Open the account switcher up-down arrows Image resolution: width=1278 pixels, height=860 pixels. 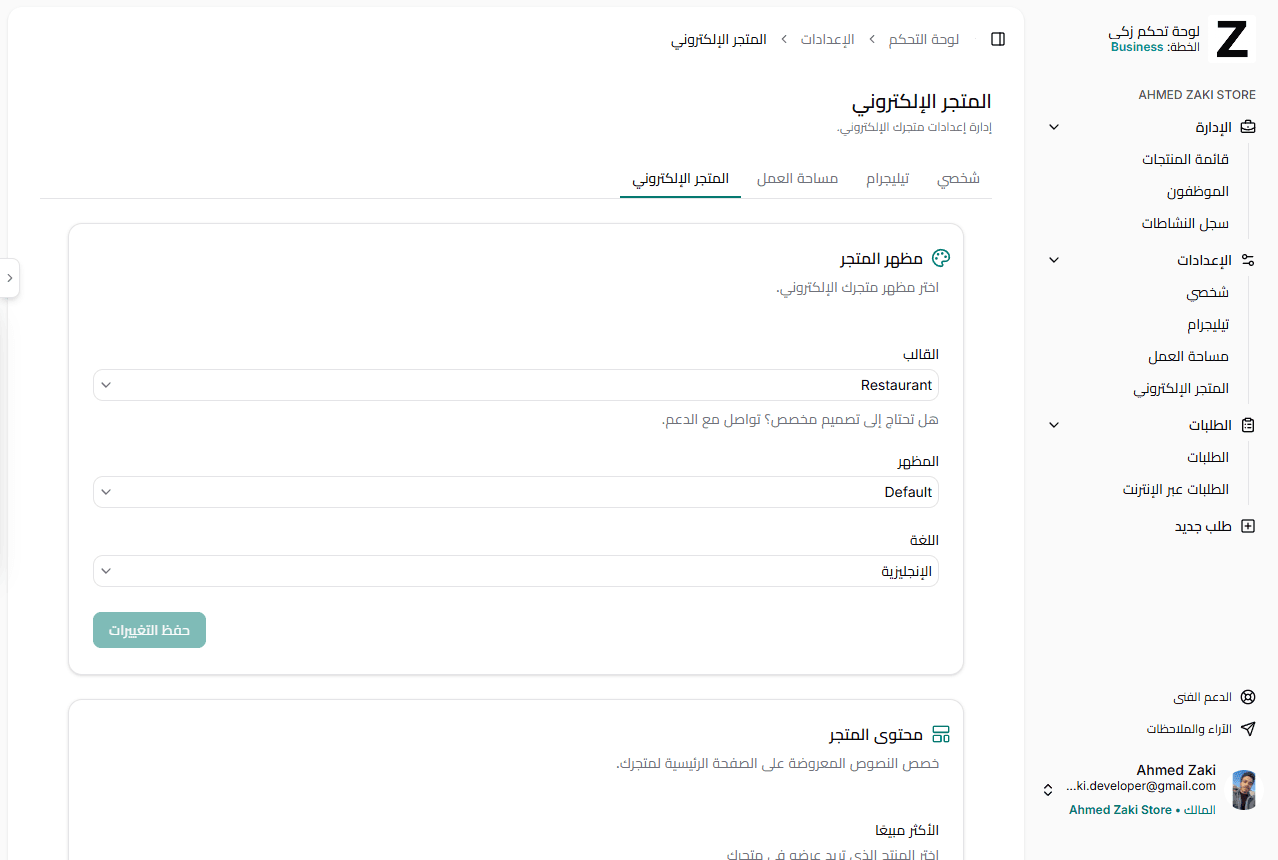(1048, 790)
